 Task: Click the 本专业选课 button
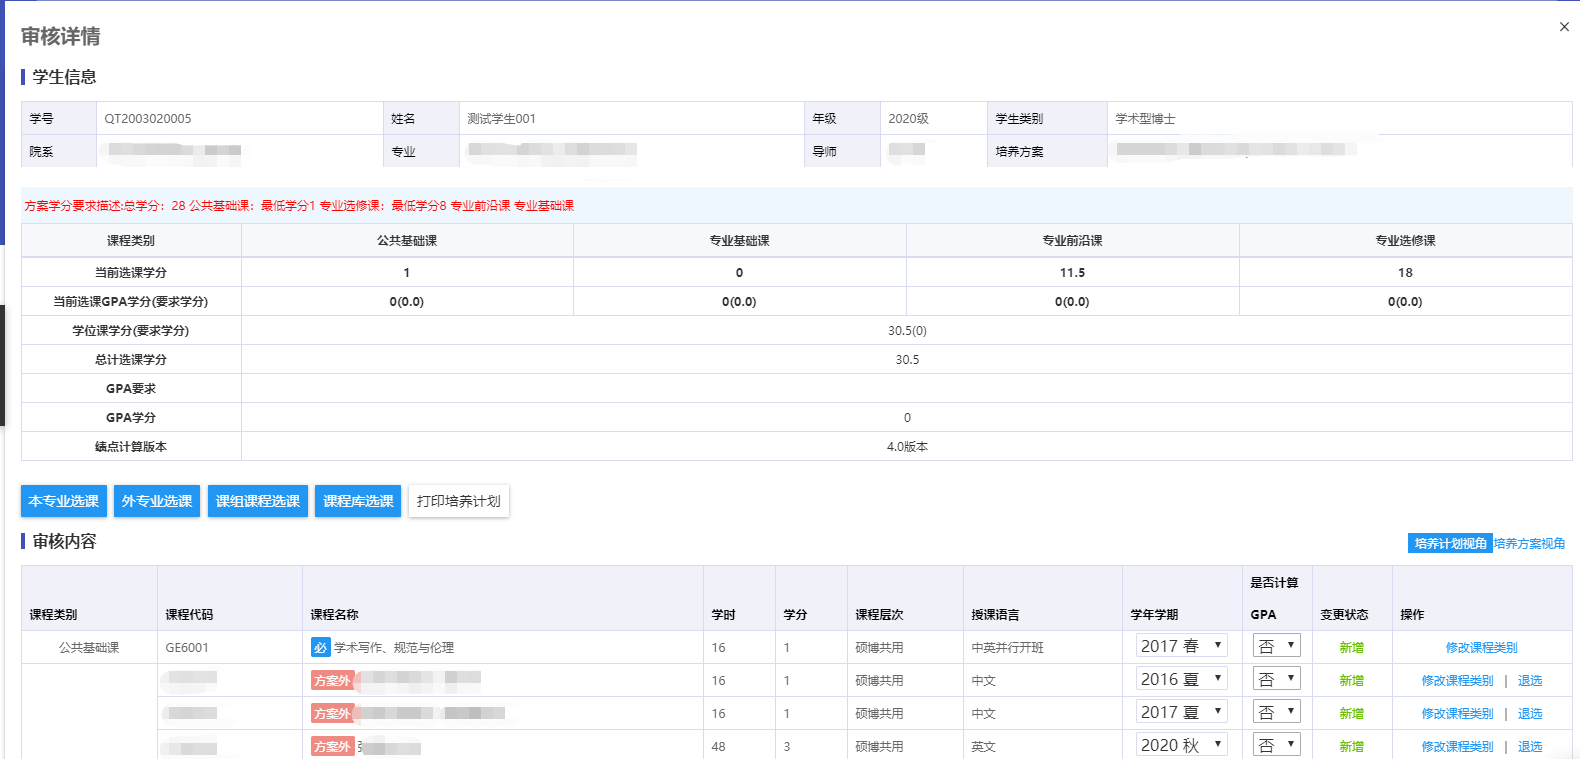coord(64,501)
